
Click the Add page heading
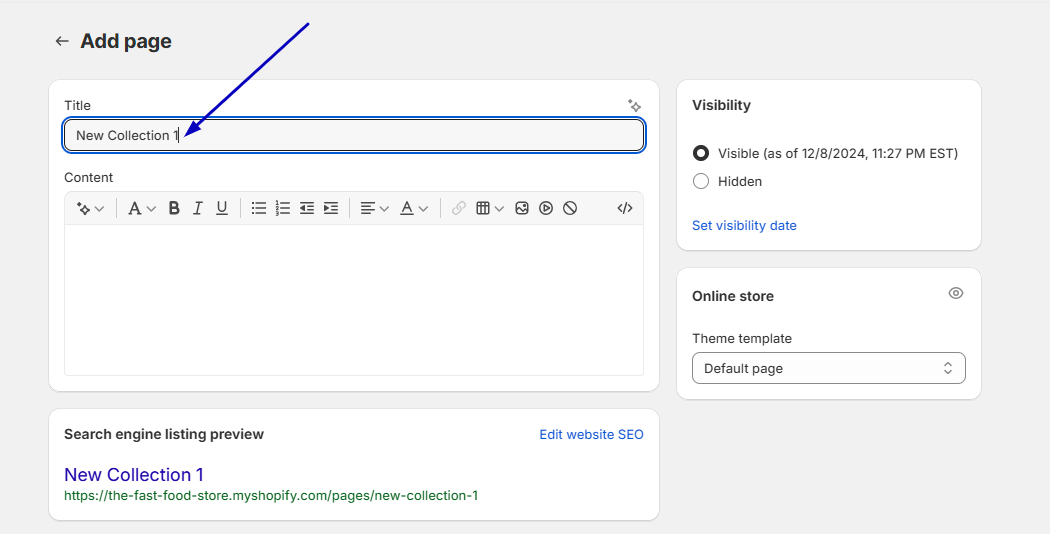pos(126,41)
